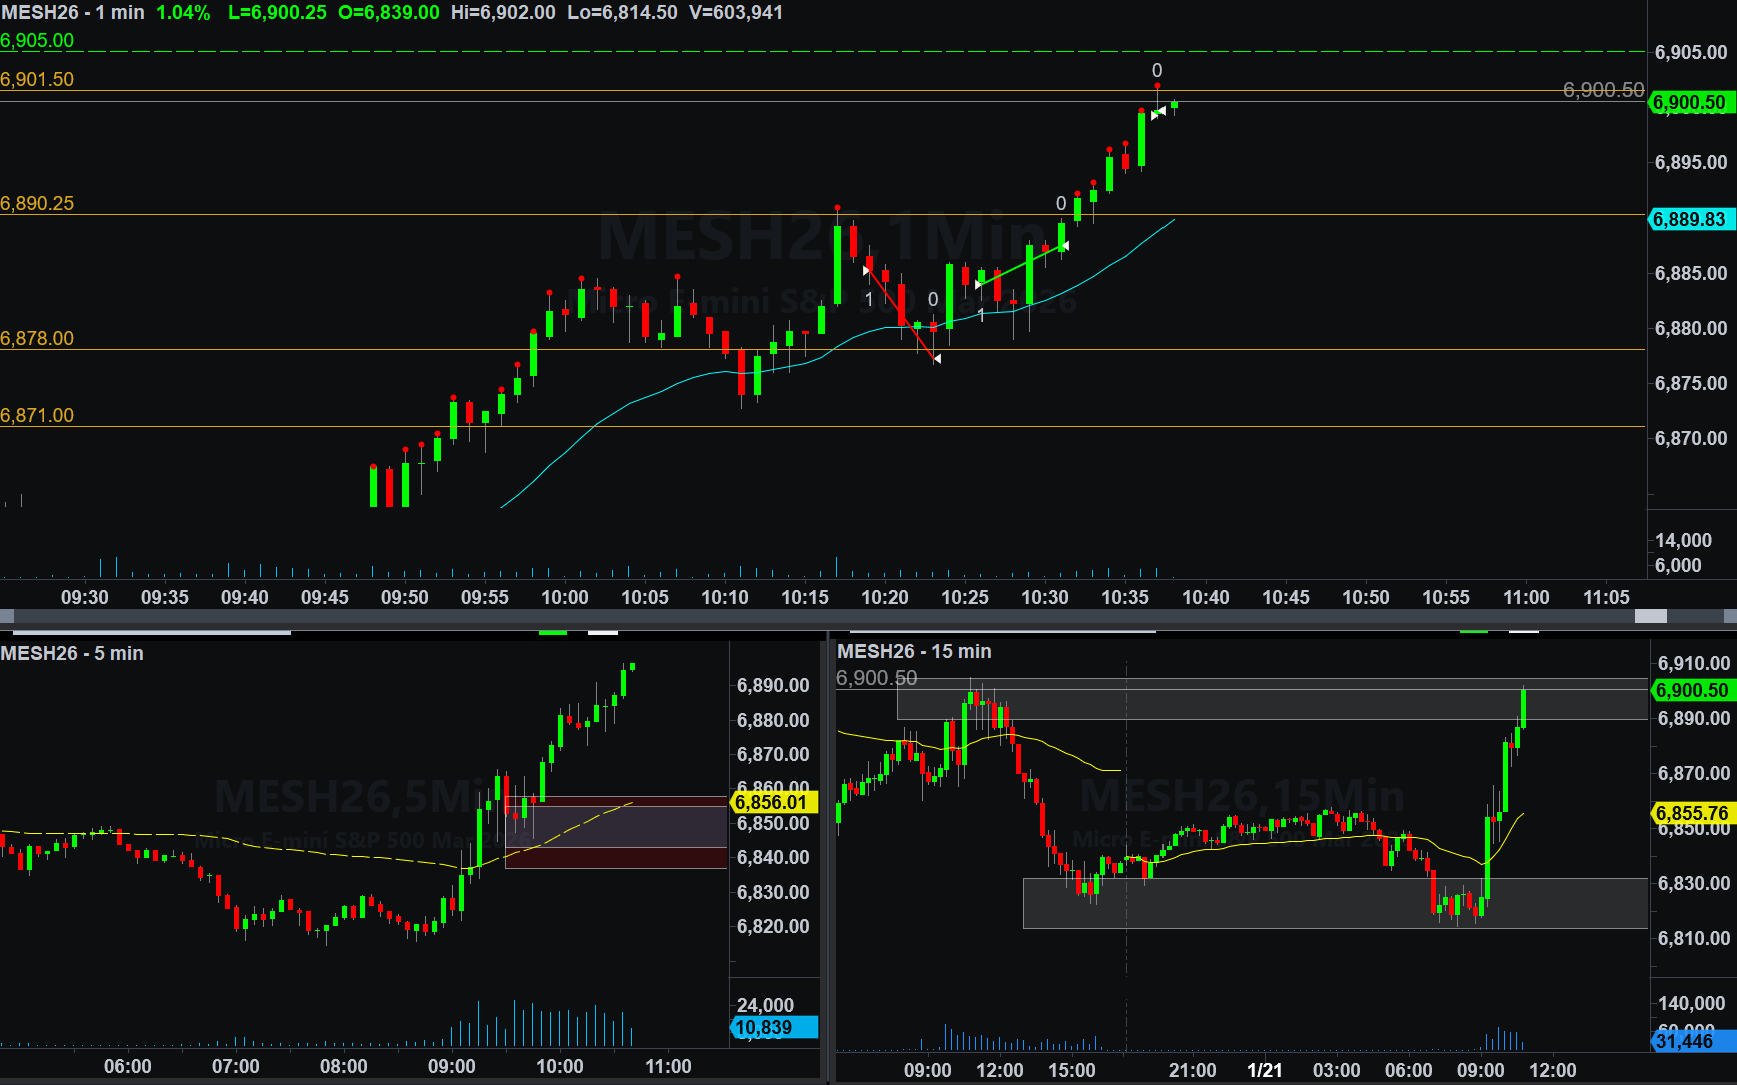The image size is (1737, 1085).
Task: Click the MESH26 - 1 min chart title
Action: [73, 13]
